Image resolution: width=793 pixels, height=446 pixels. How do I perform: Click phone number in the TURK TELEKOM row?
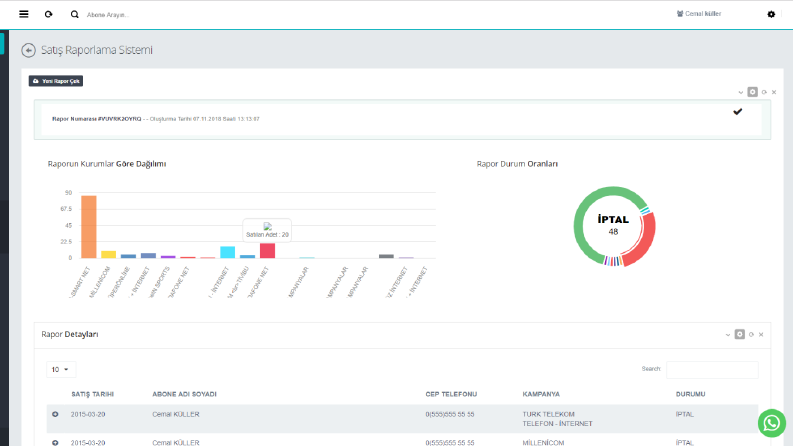click(x=450, y=414)
